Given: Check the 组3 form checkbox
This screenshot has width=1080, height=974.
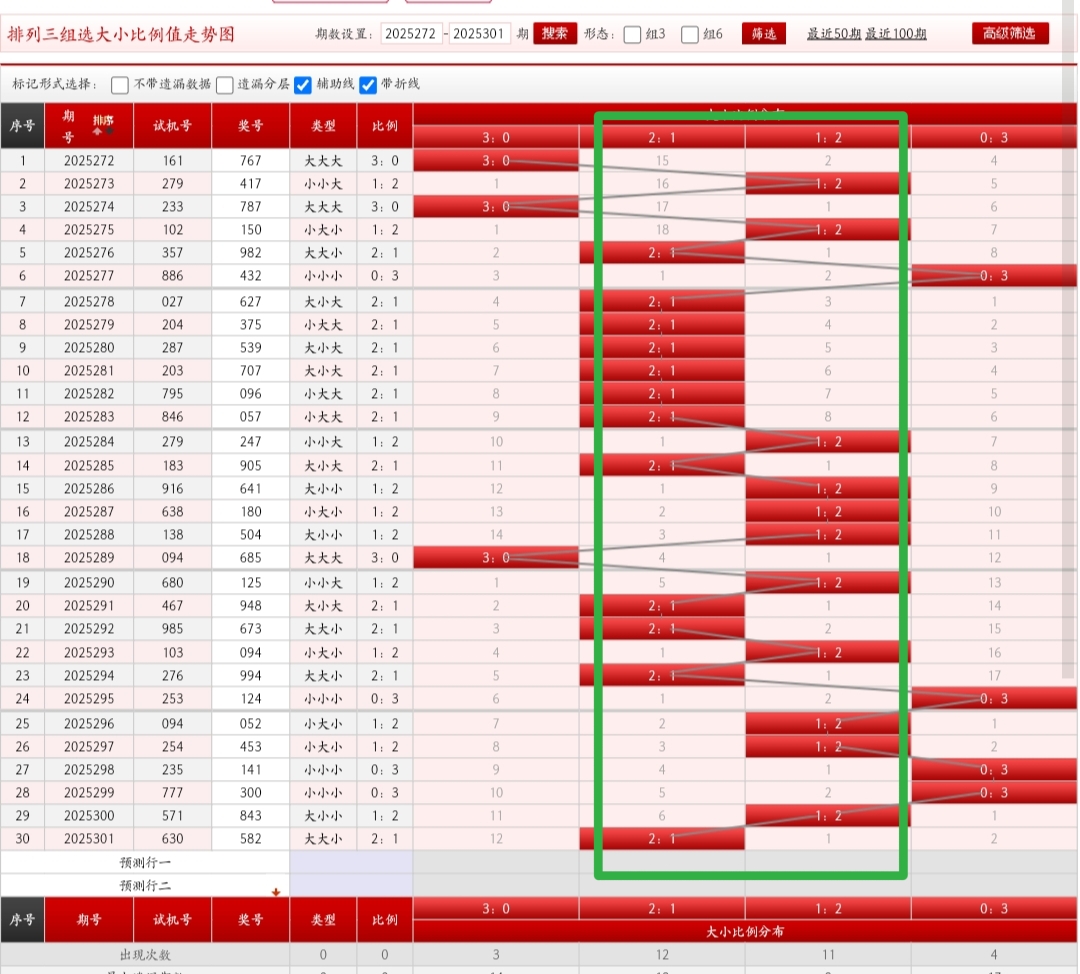Looking at the screenshot, I should (632, 34).
